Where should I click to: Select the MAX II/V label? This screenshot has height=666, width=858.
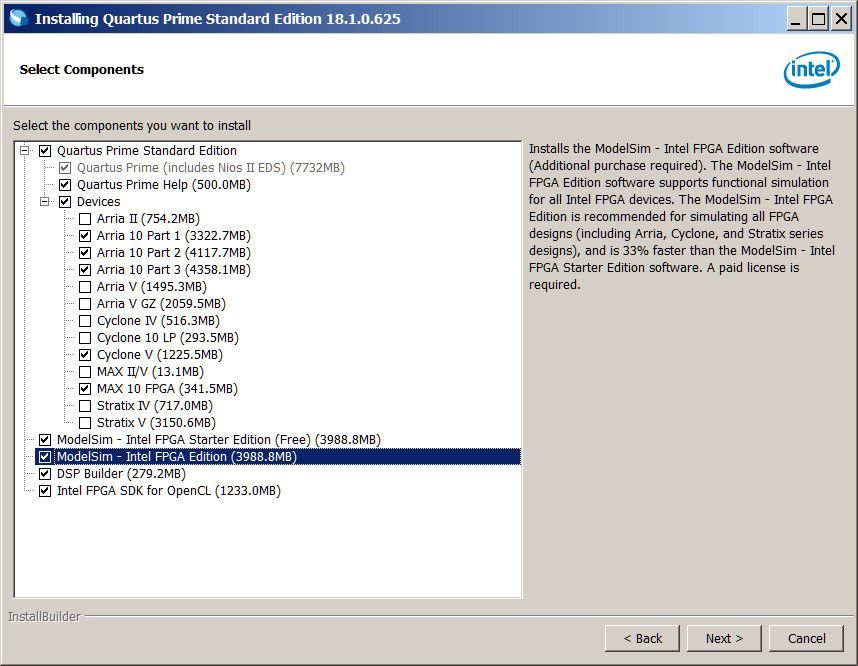(150, 372)
